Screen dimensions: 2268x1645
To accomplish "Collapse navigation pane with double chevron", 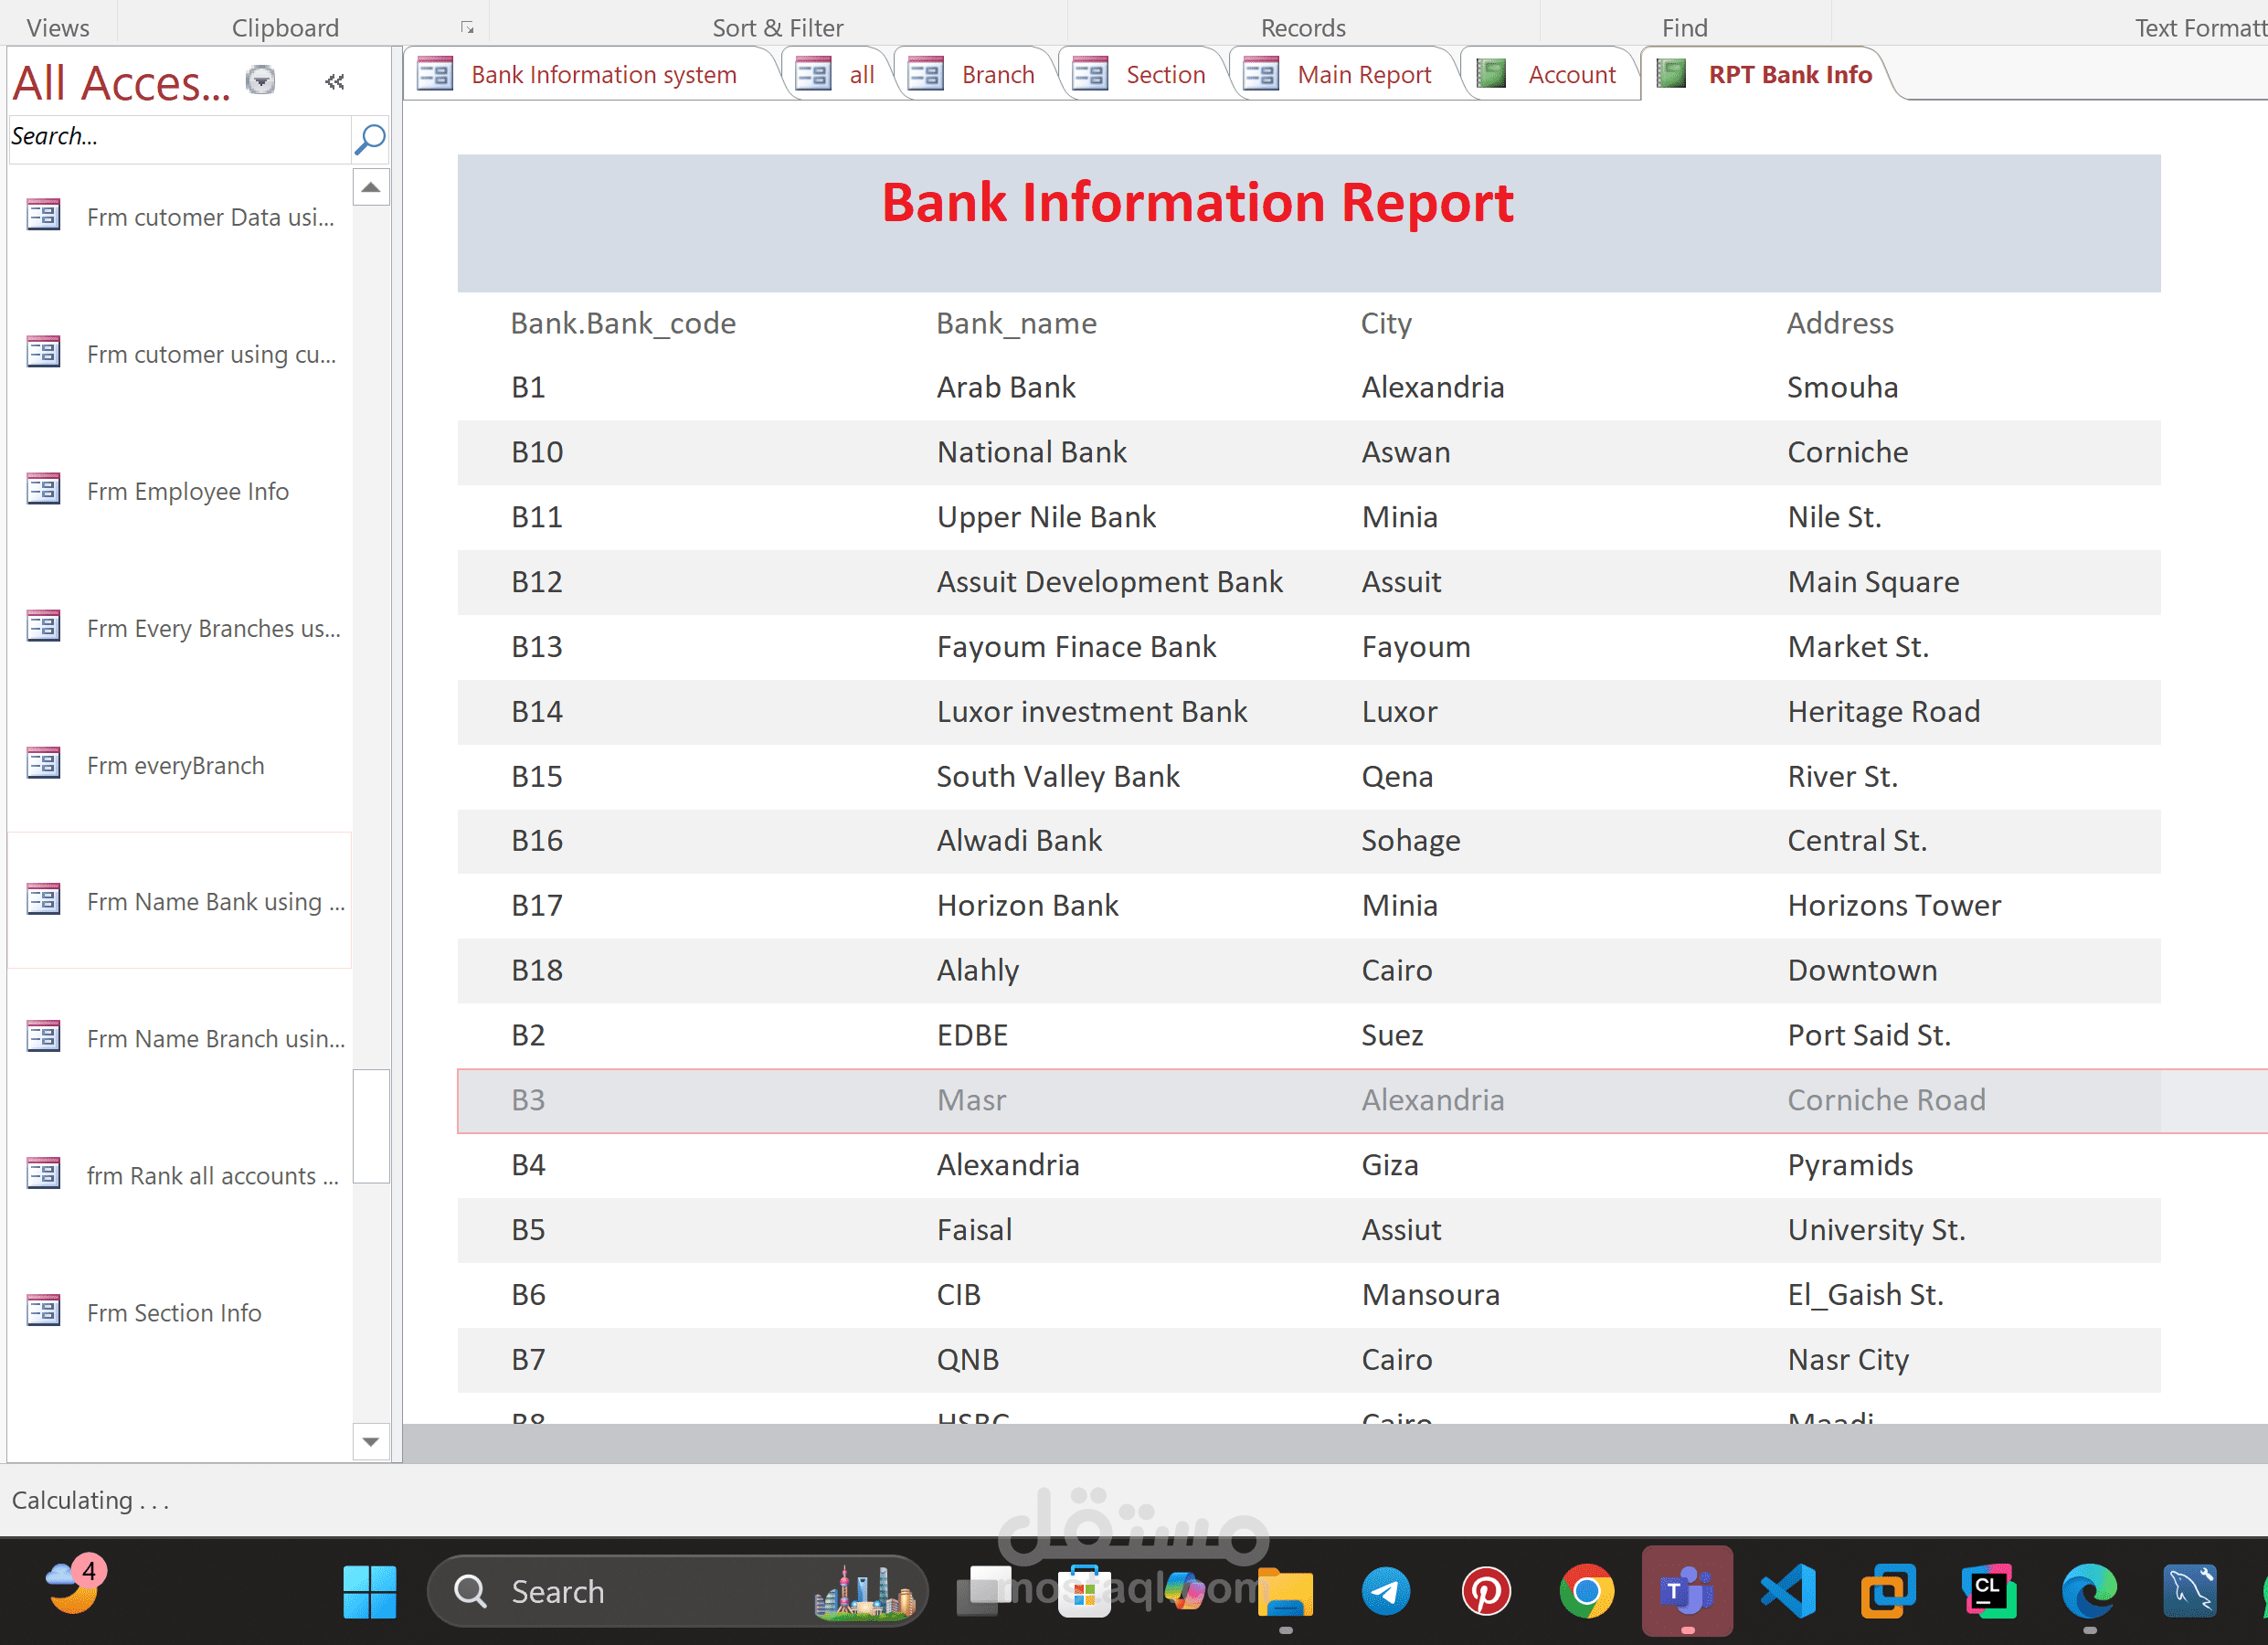I will (335, 82).
